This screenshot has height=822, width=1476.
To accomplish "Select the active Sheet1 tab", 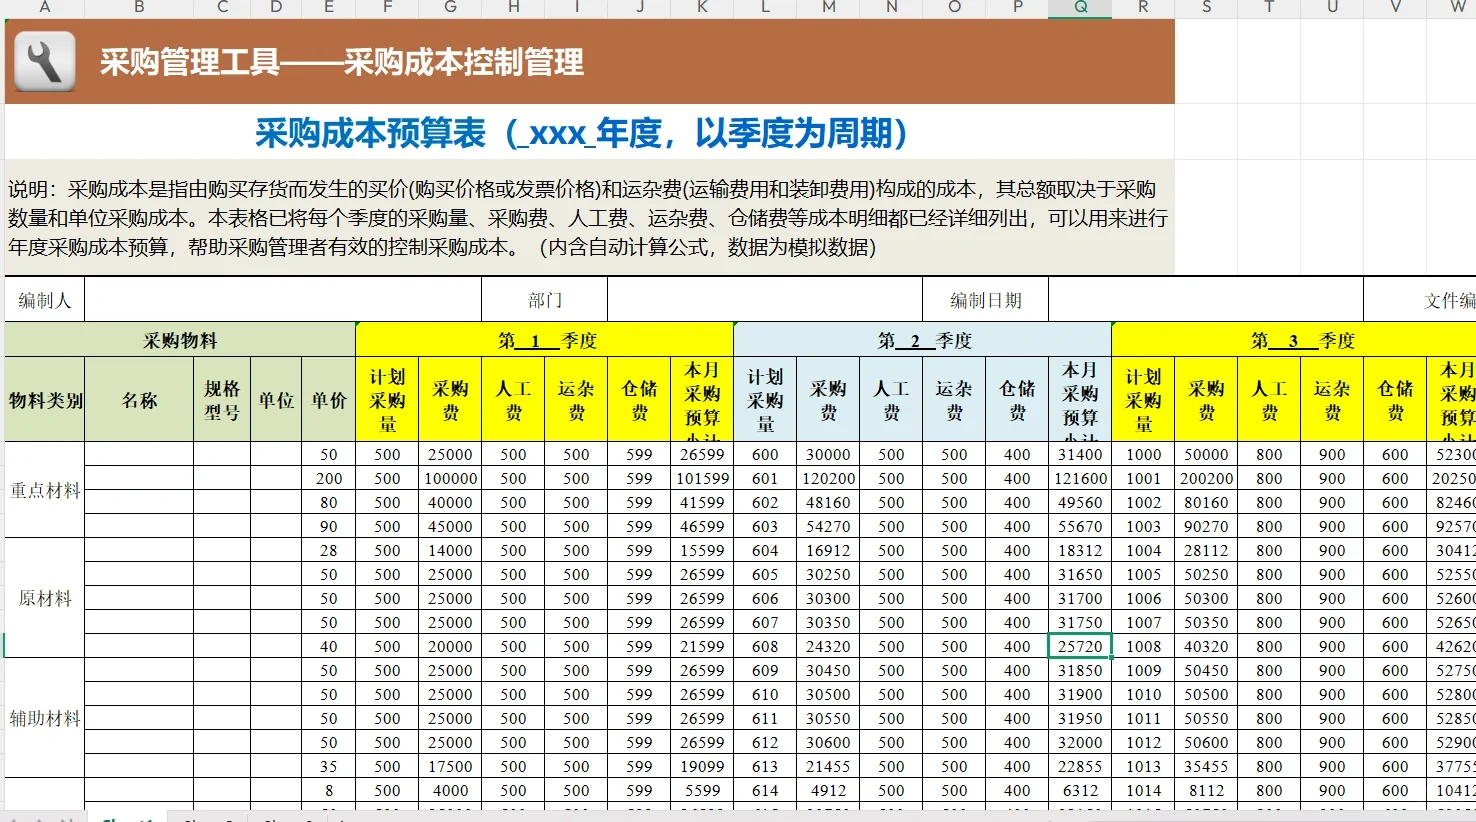I will pos(127,818).
